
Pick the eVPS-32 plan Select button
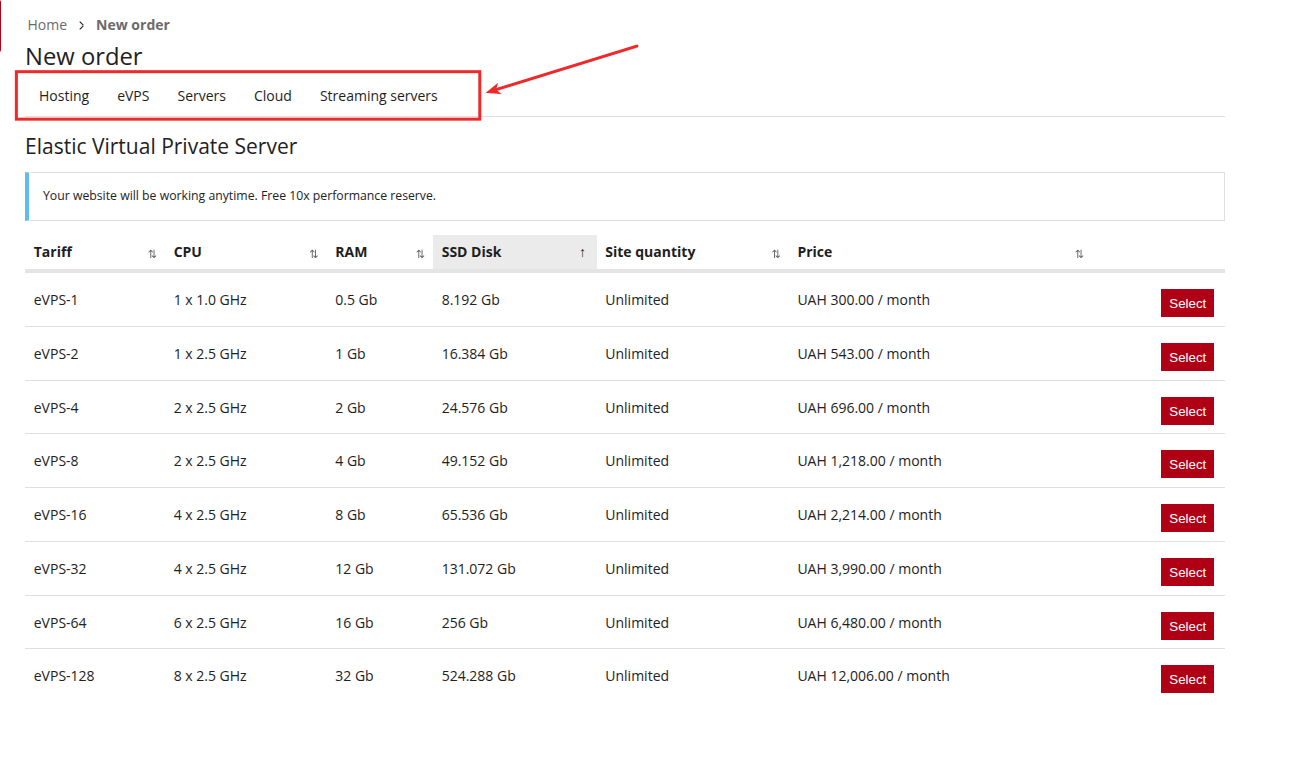1187,572
